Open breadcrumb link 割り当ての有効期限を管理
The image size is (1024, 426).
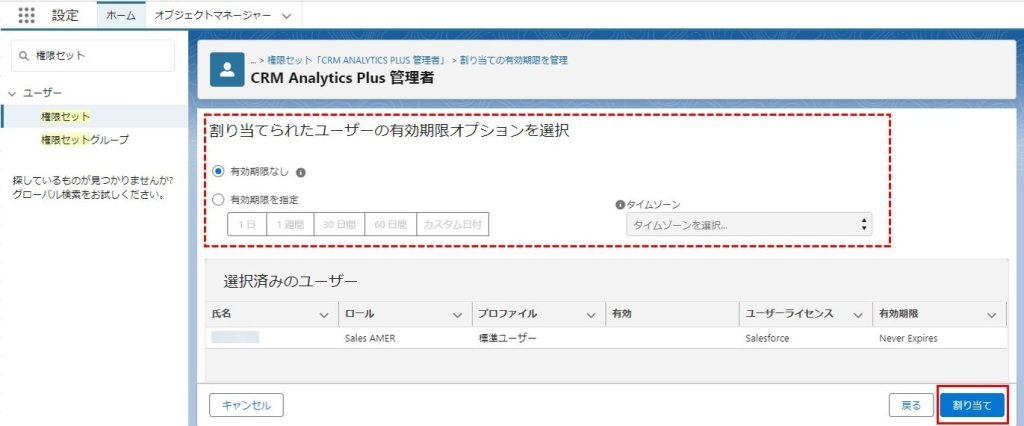514,60
